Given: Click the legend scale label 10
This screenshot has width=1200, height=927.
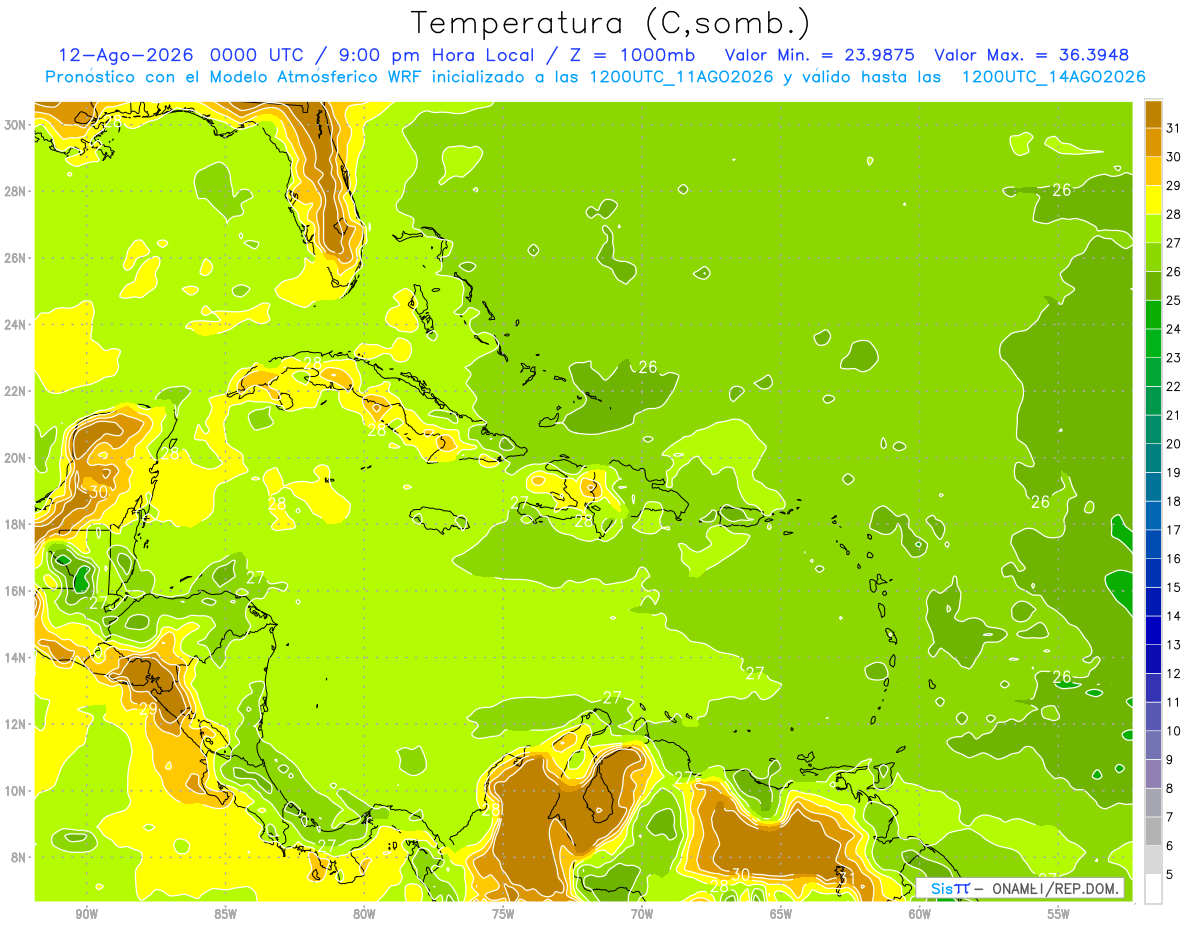Looking at the screenshot, I should [1173, 731].
